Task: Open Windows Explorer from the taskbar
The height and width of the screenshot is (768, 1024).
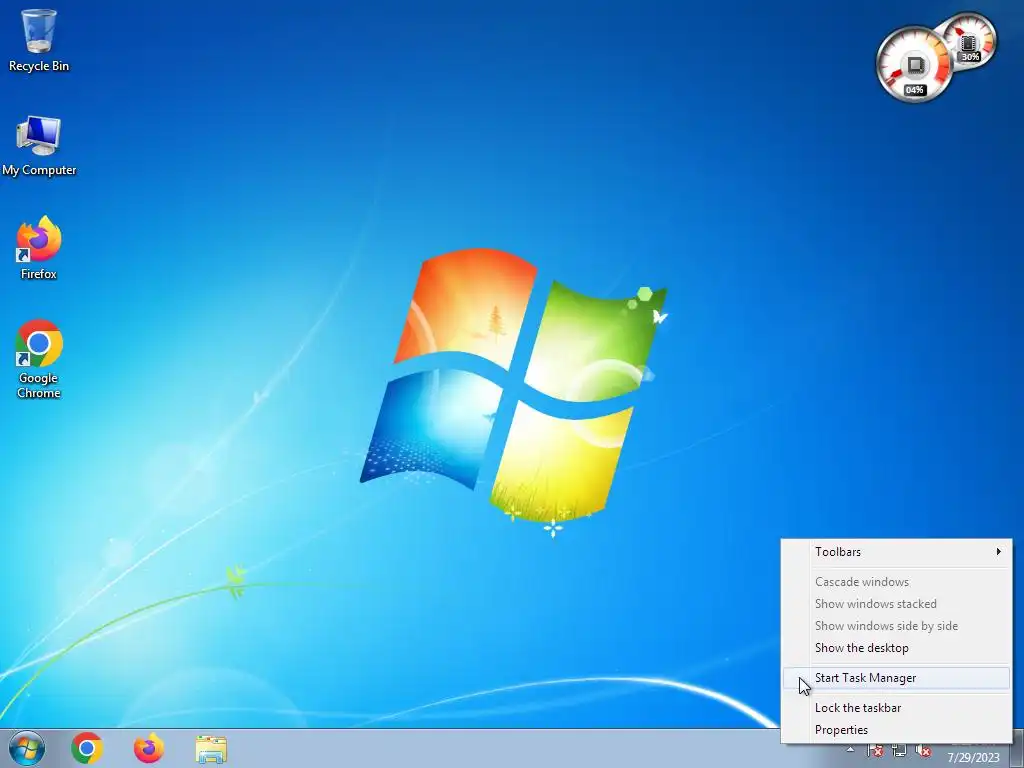Action: 211,749
